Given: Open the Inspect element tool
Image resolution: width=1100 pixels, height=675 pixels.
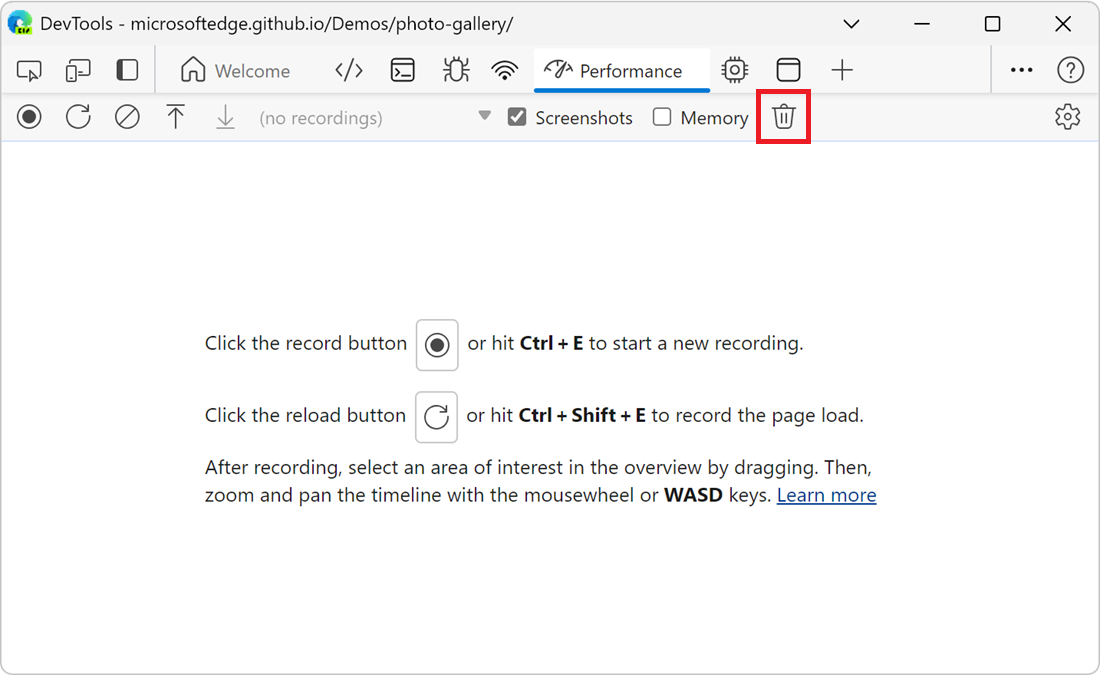Looking at the screenshot, I should tap(30, 71).
